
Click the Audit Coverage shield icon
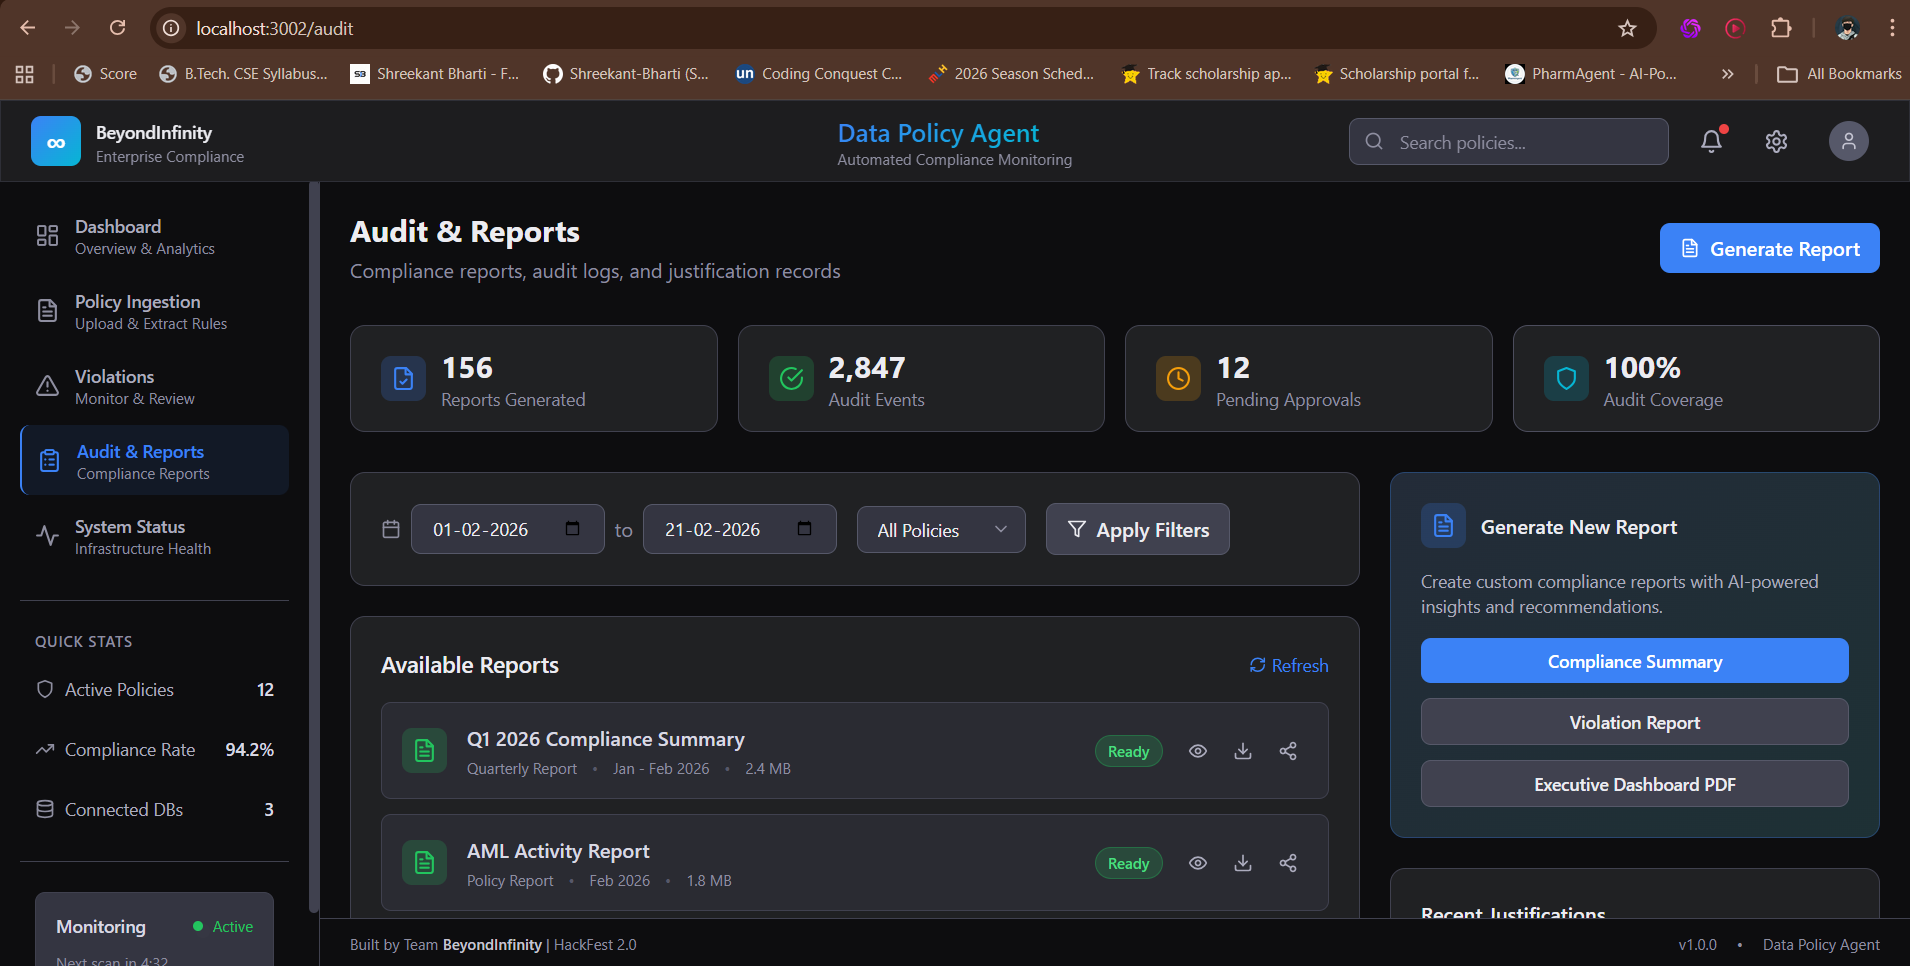point(1566,379)
